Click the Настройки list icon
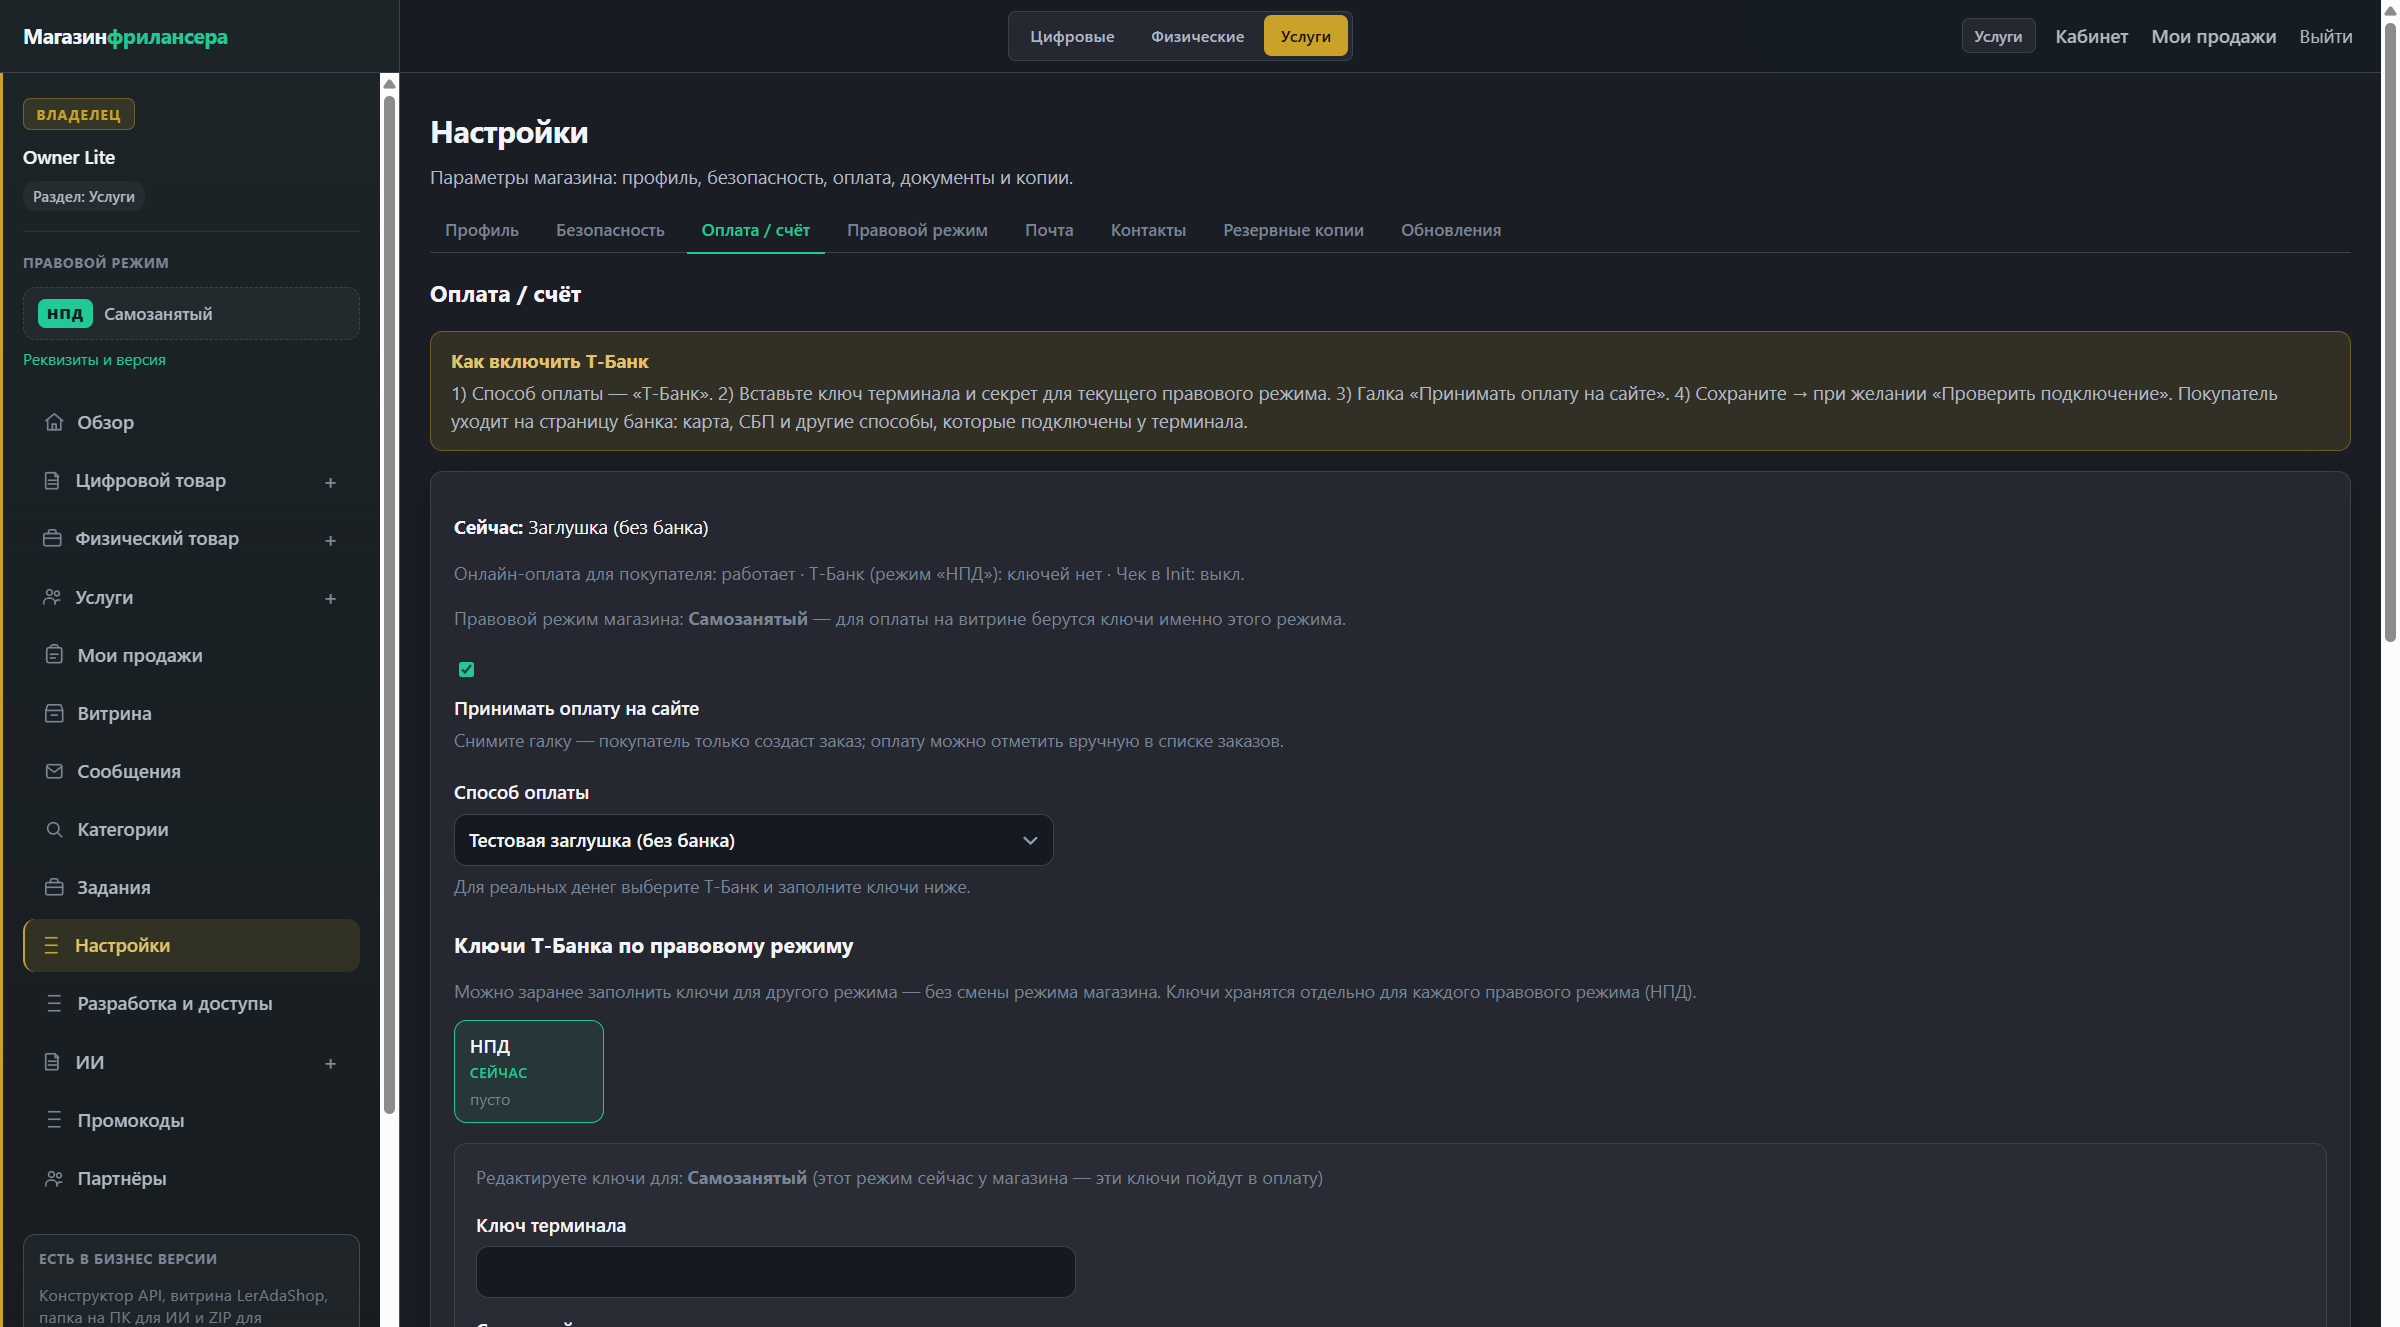The height and width of the screenshot is (1327, 2400). point(52,945)
